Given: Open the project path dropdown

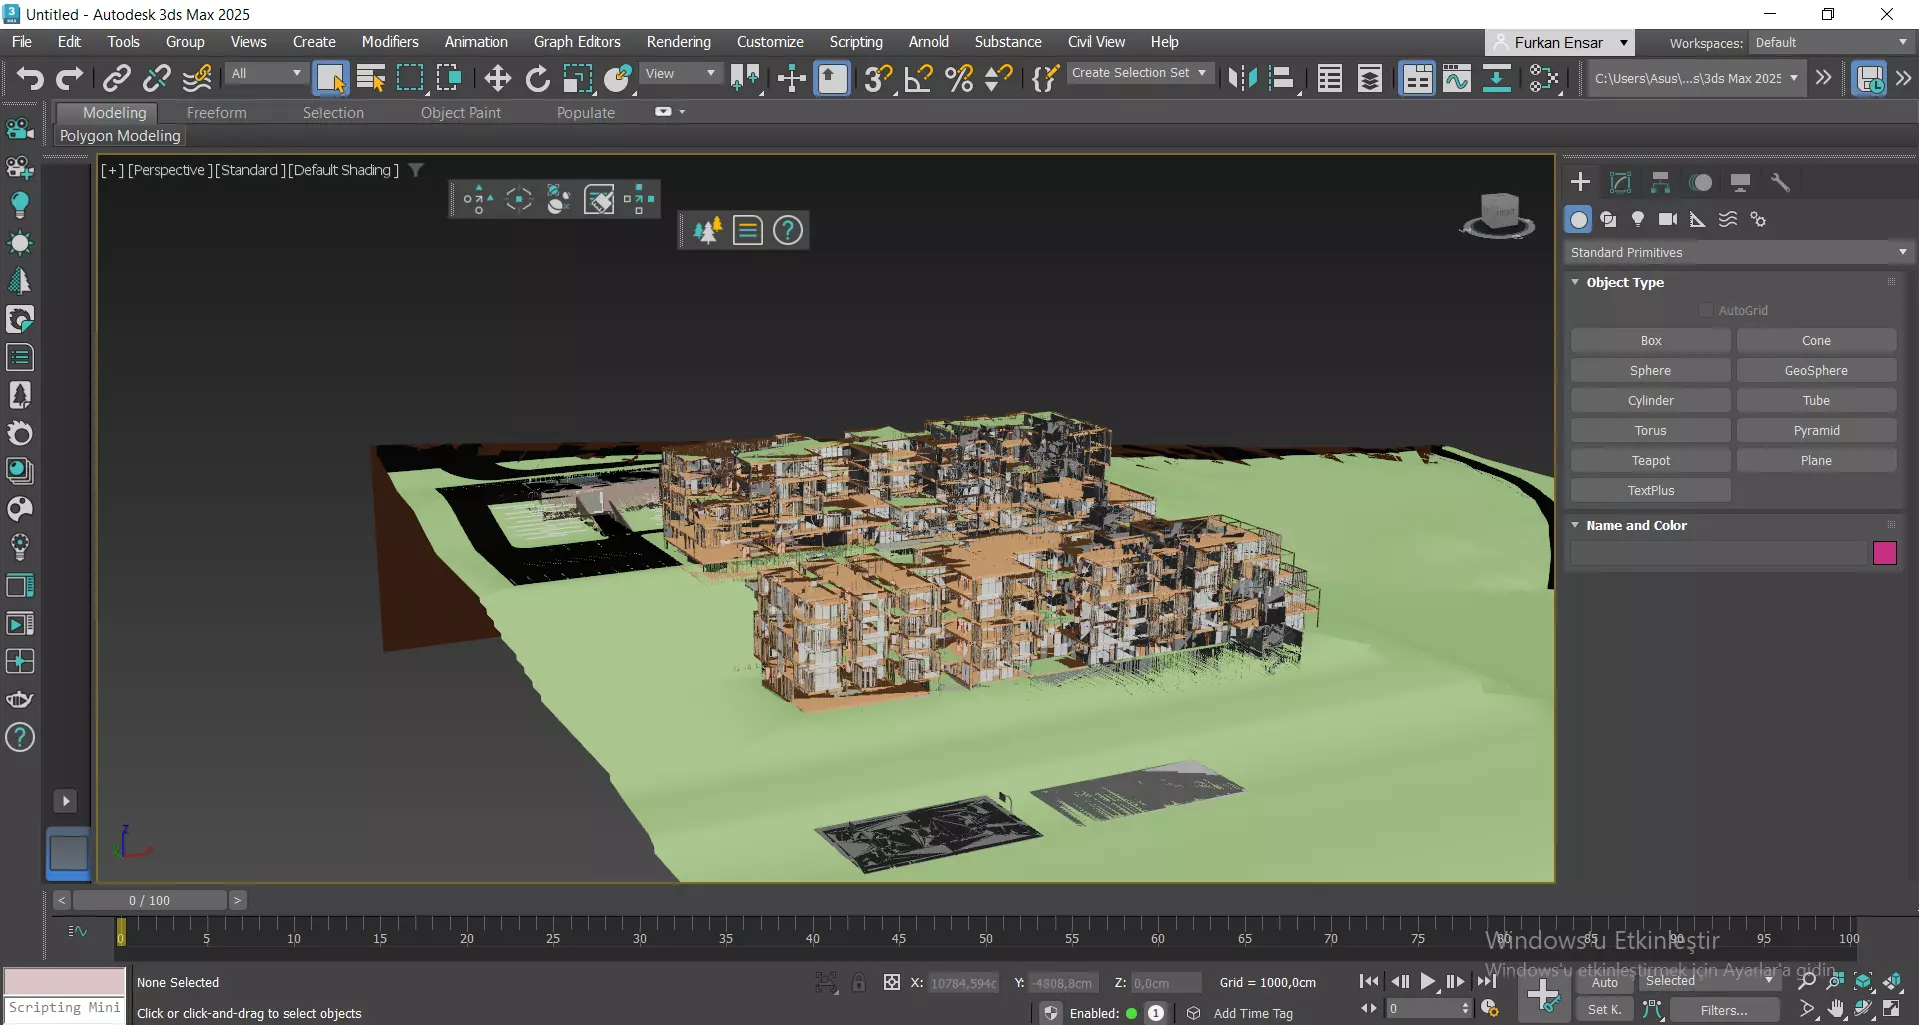Looking at the screenshot, I should 1696,78.
